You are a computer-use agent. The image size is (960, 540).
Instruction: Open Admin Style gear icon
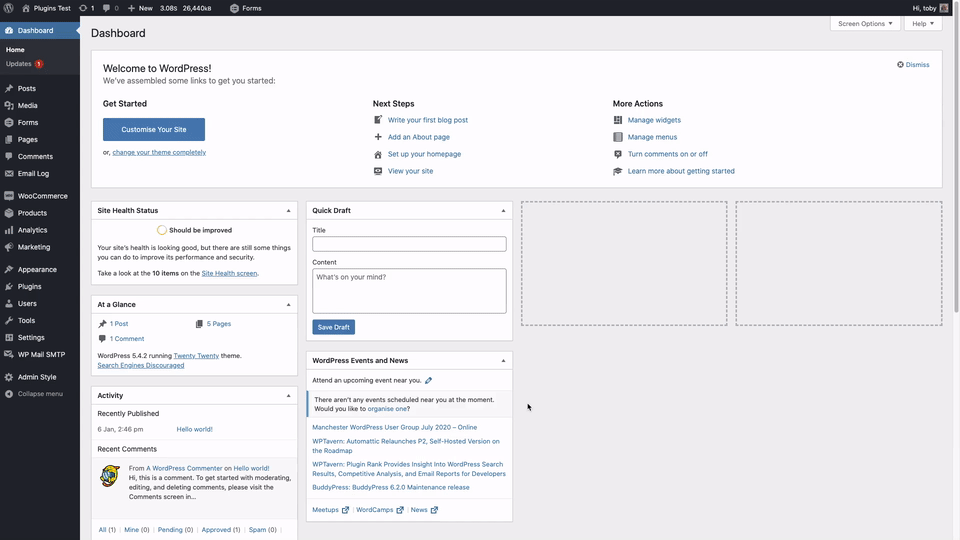coord(9,377)
